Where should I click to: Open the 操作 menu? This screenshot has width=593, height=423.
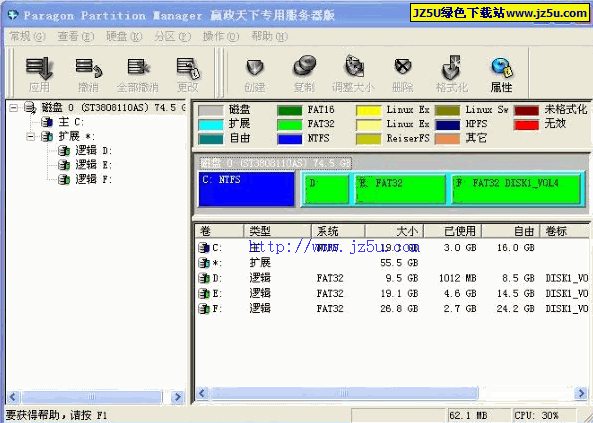[x=221, y=37]
